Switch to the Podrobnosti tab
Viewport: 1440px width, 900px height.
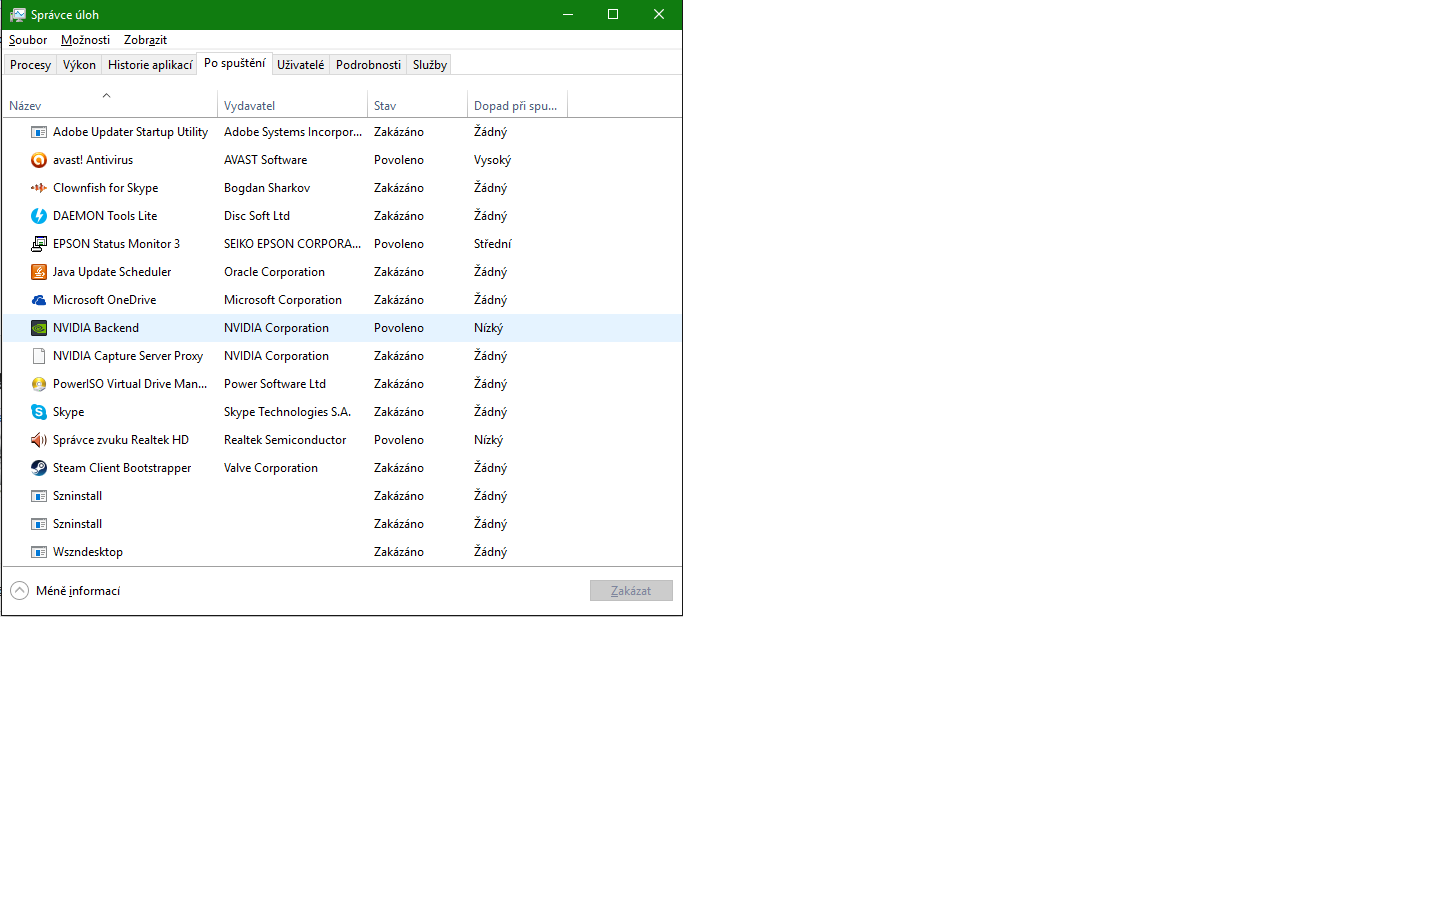pyautogui.click(x=368, y=65)
